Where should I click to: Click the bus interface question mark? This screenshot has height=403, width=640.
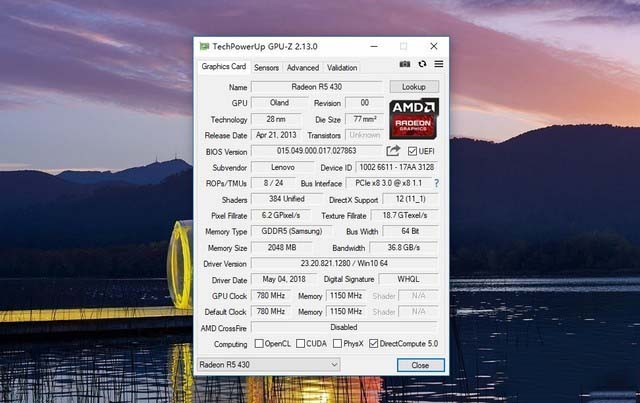coord(436,183)
